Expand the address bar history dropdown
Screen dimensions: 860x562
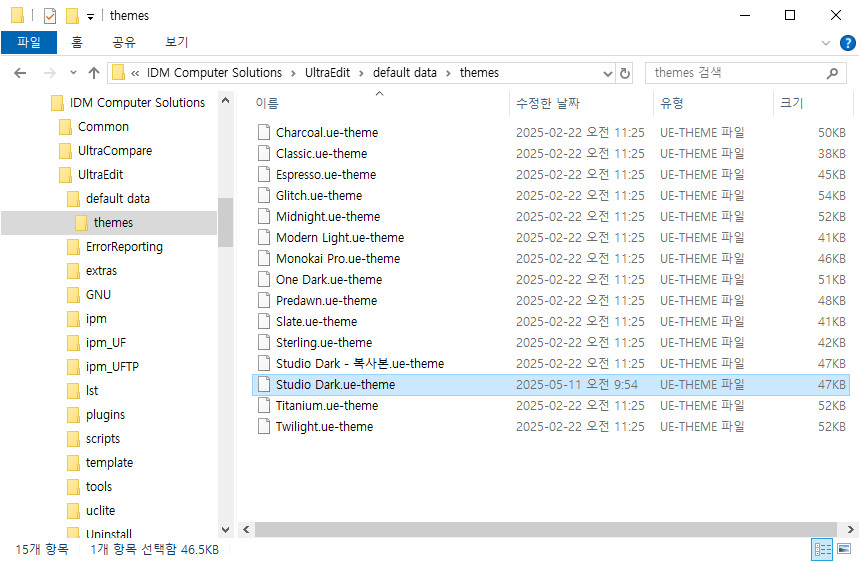[608, 73]
